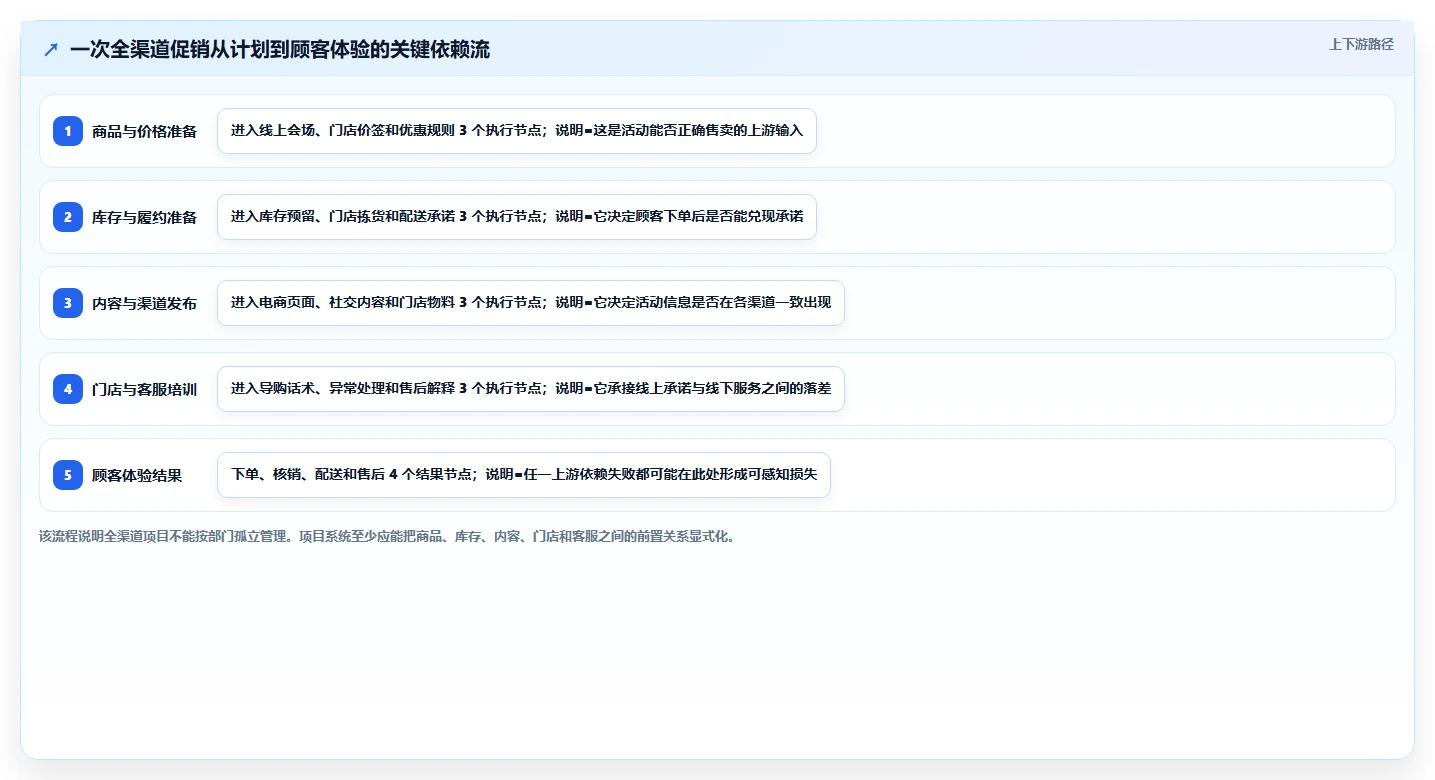Open the description box about 下单、核销、配送和售后
Image resolution: width=1435 pixels, height=780 pixels.
tap(524, 475)
